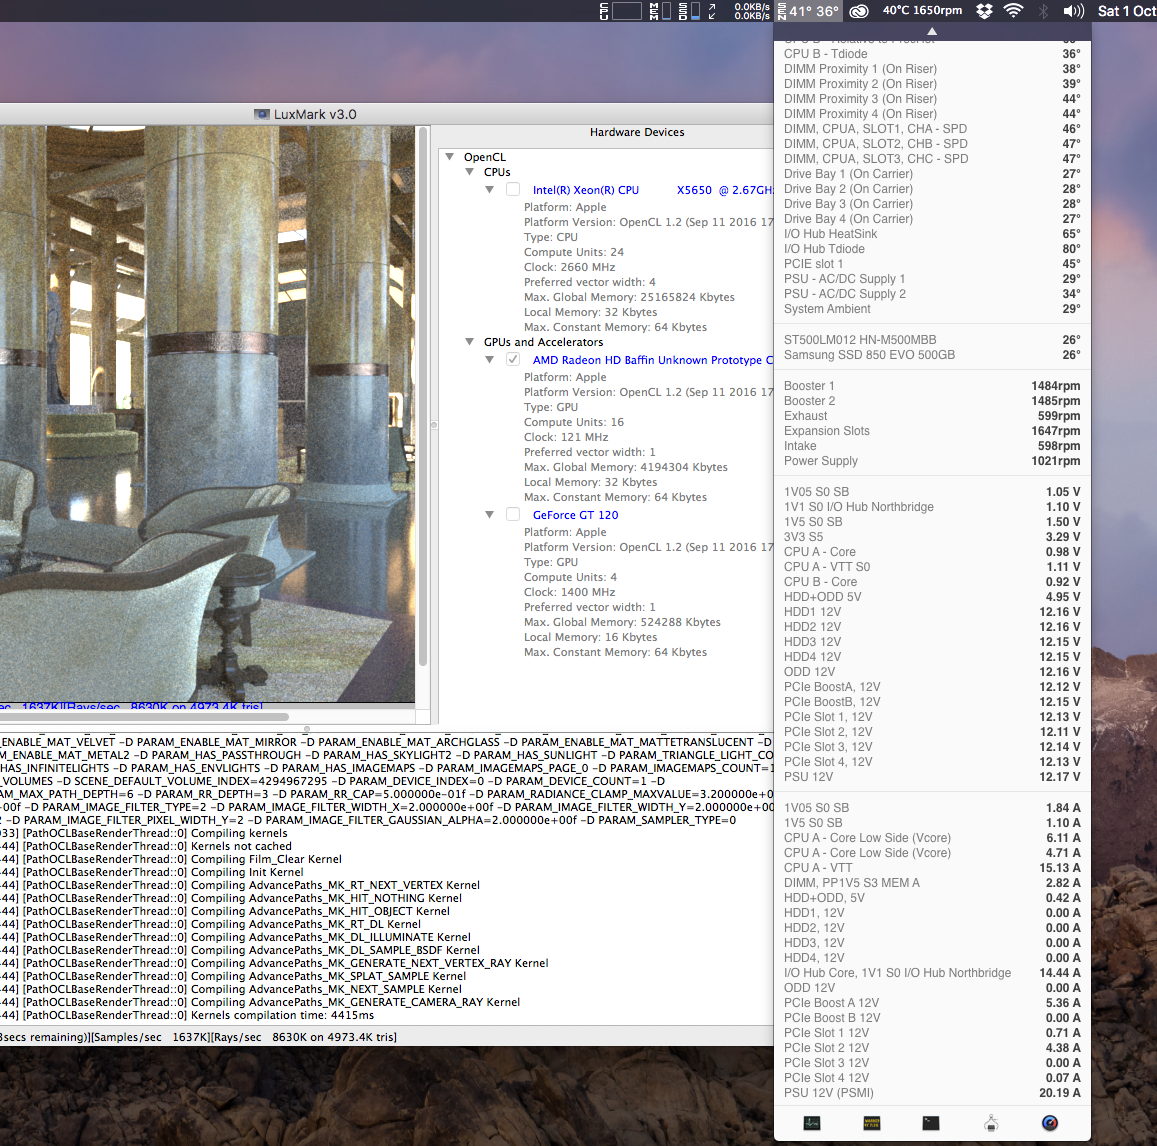Click the 'Power Supply' 1021rpm fan row

click(932, 460)
